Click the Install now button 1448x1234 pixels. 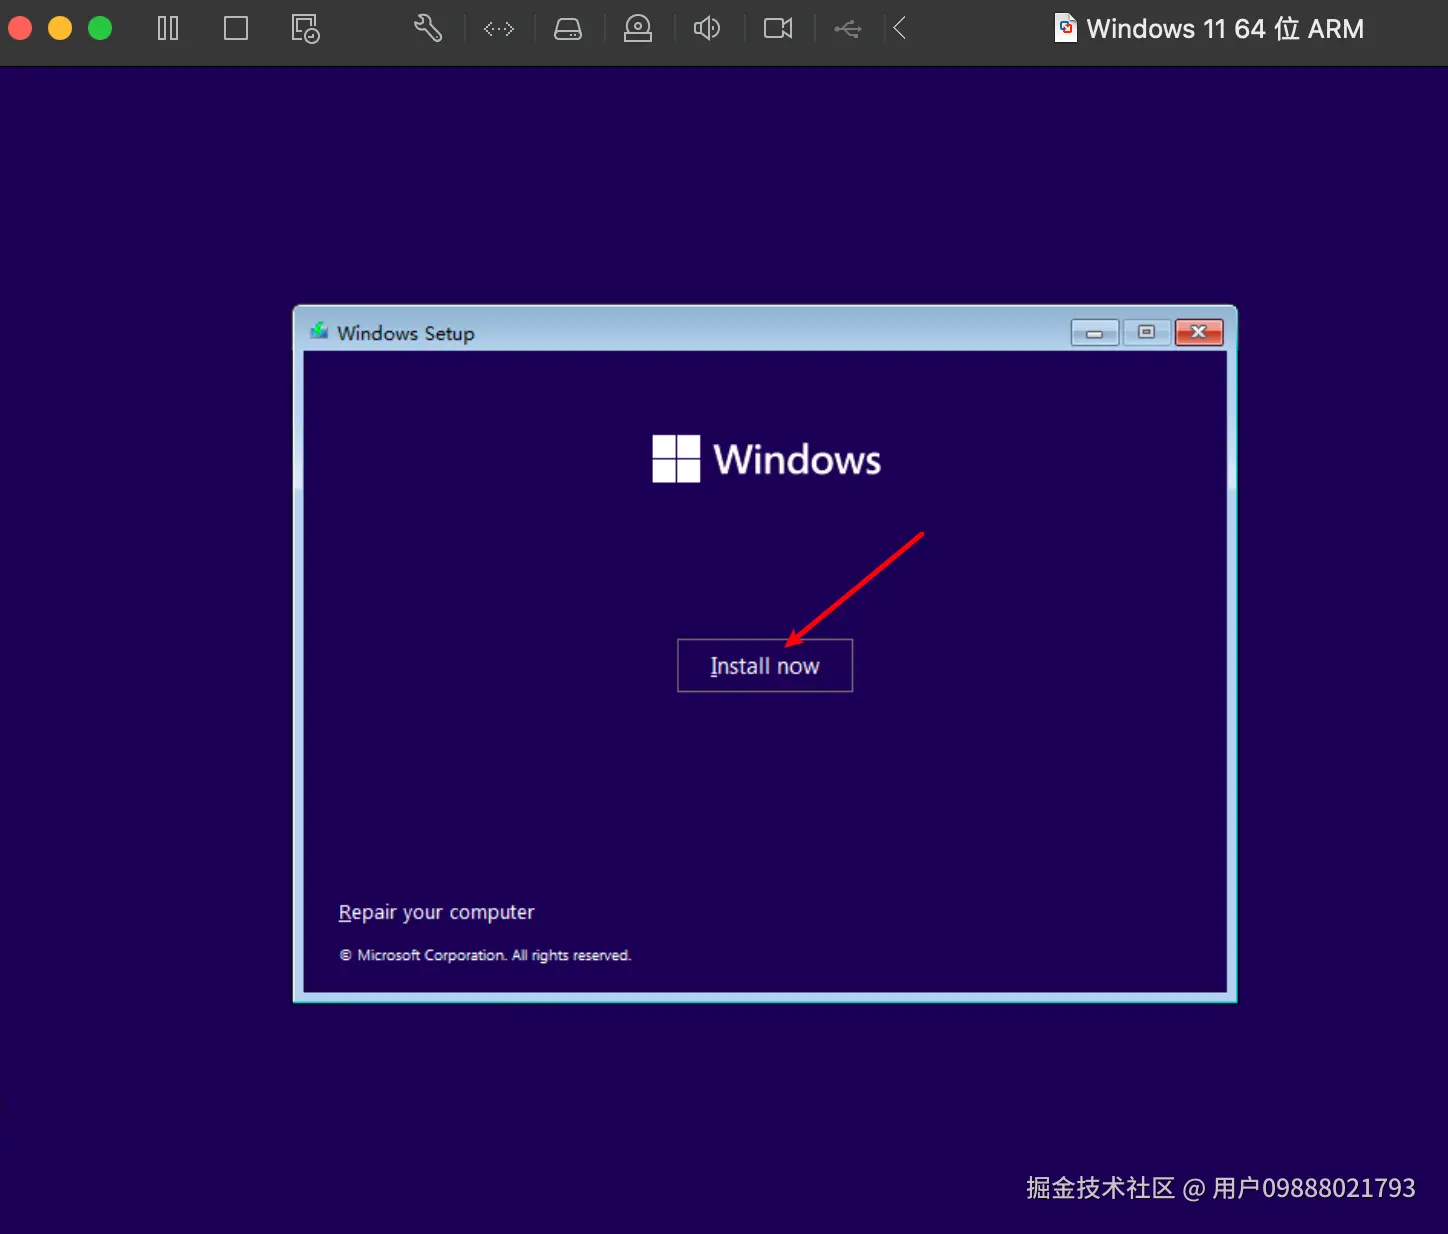pos(765,665)
